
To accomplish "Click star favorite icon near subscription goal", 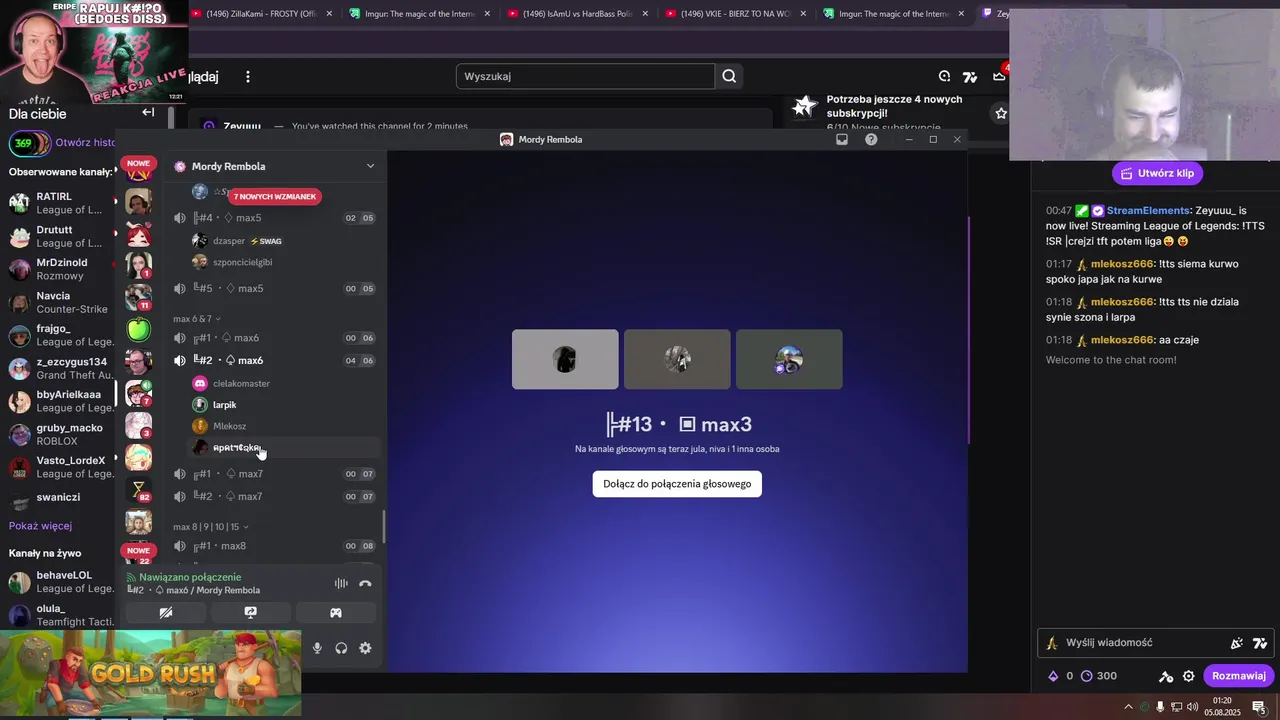I will coord(1001,113).
